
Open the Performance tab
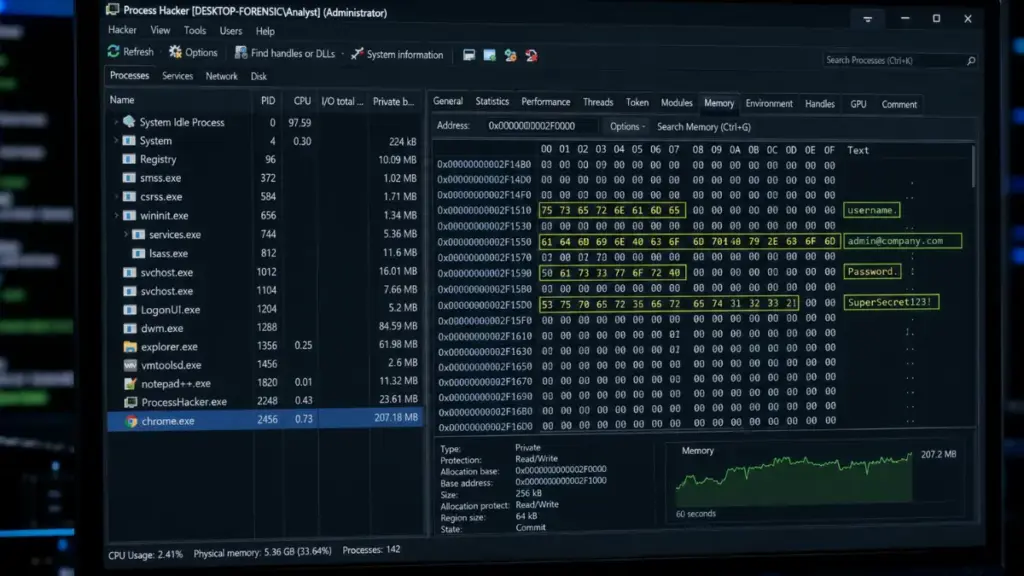pos(545,102)
